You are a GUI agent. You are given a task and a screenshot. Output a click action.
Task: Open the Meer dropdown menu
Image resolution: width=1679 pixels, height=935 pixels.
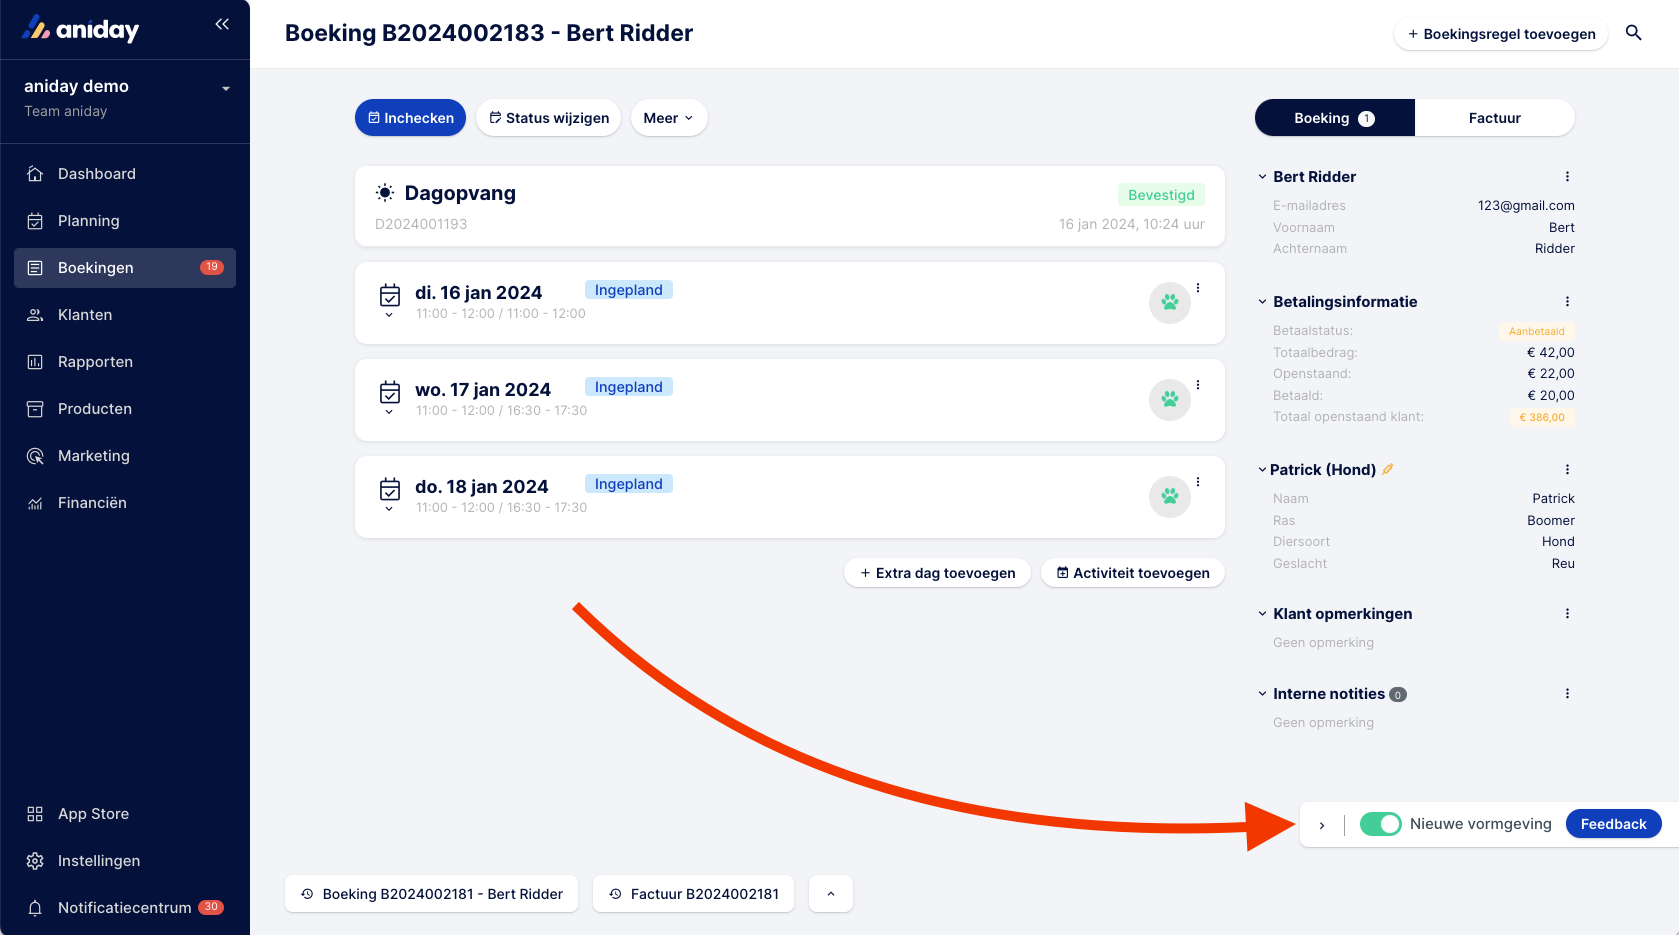coord(668,118)
